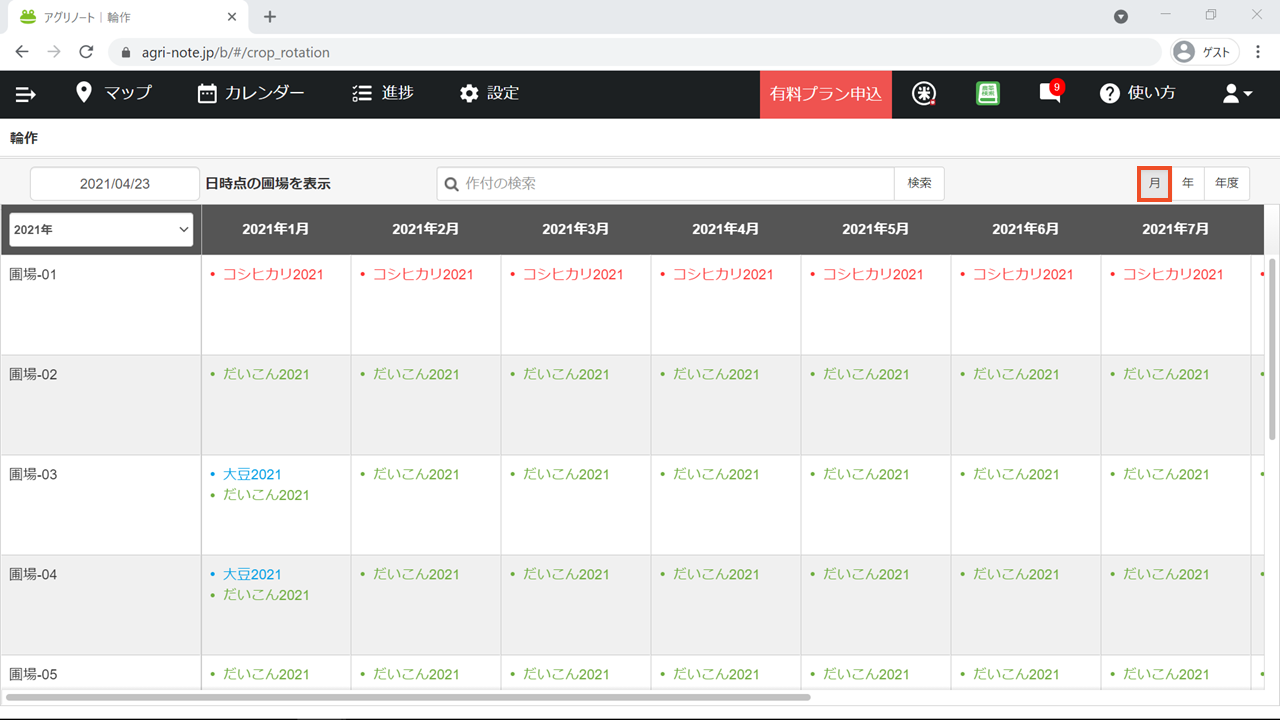Click the circular asterisk icon

point(924,93)
